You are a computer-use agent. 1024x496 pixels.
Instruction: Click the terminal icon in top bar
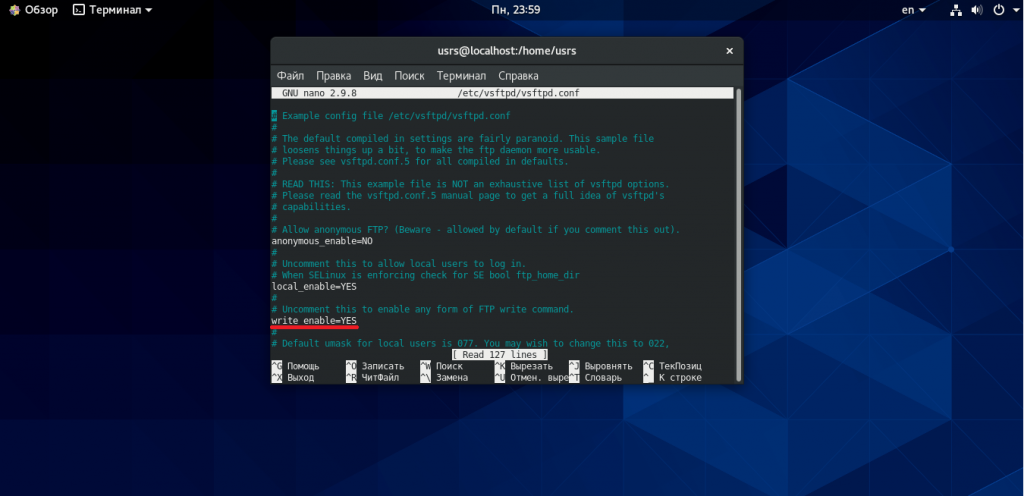[x=78, y=10]
